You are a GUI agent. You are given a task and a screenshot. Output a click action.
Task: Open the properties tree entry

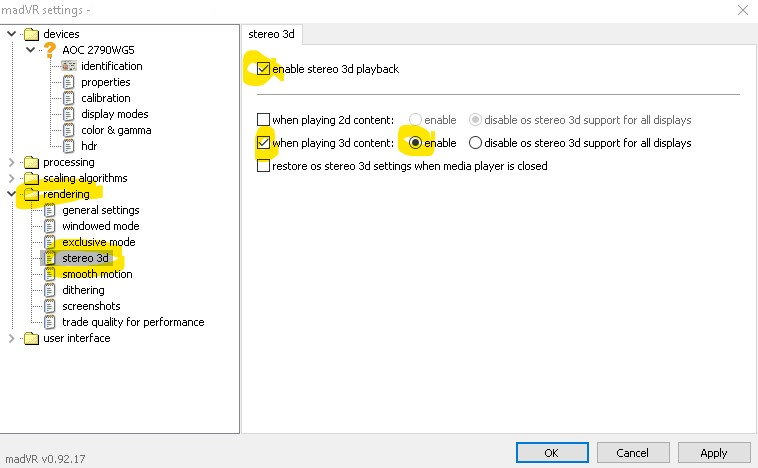click(106, 82)
